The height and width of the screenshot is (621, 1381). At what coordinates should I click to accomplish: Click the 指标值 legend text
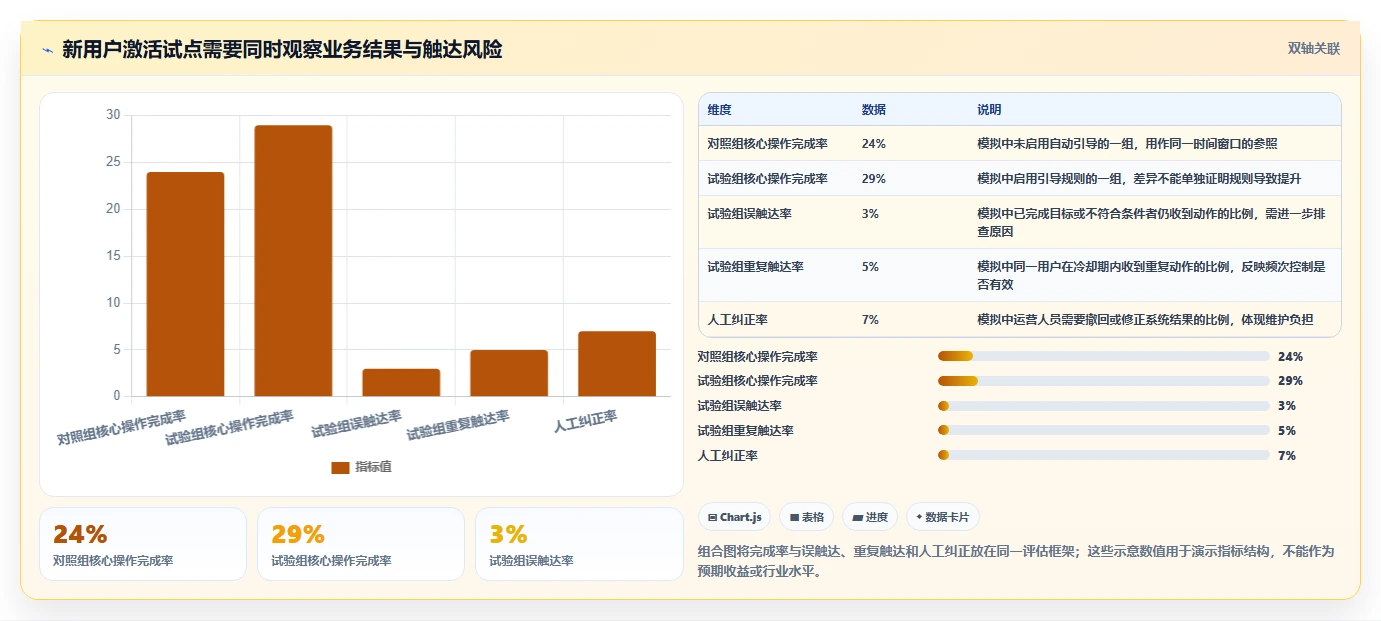point(374,467)
